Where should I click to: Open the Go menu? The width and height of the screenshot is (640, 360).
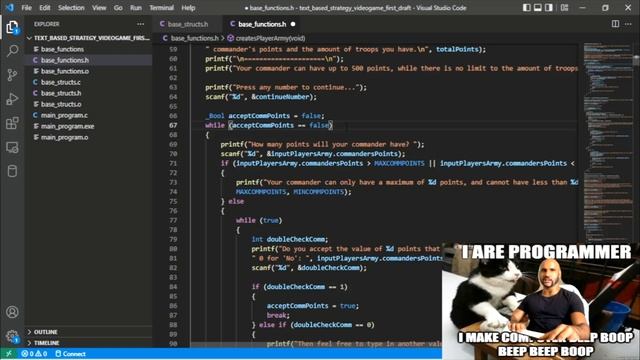point(118,8)
